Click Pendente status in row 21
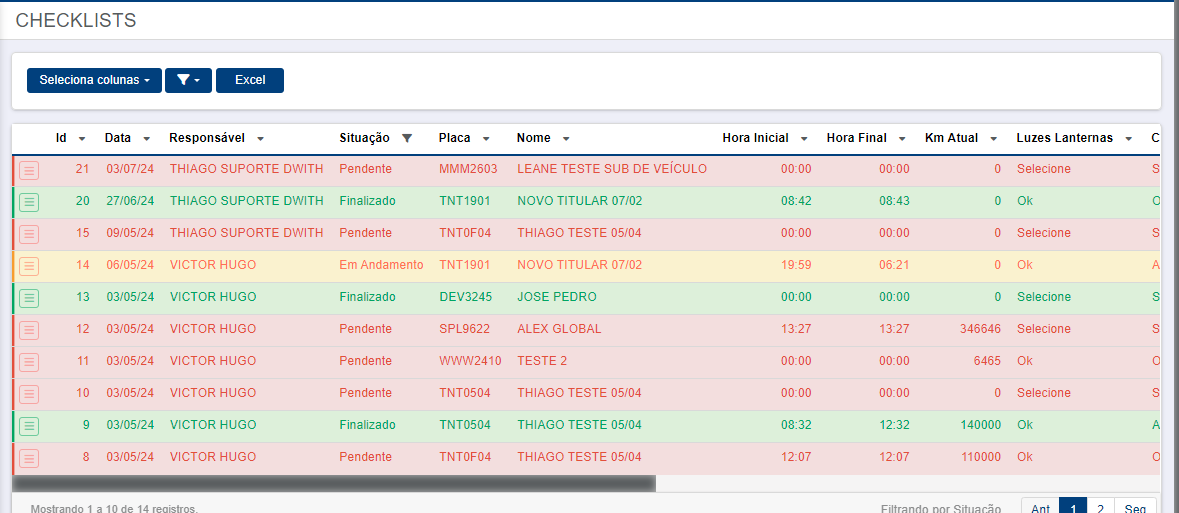Image resolution: width=1179 pixels, height=513 pixels. click(x=365, y=169)
